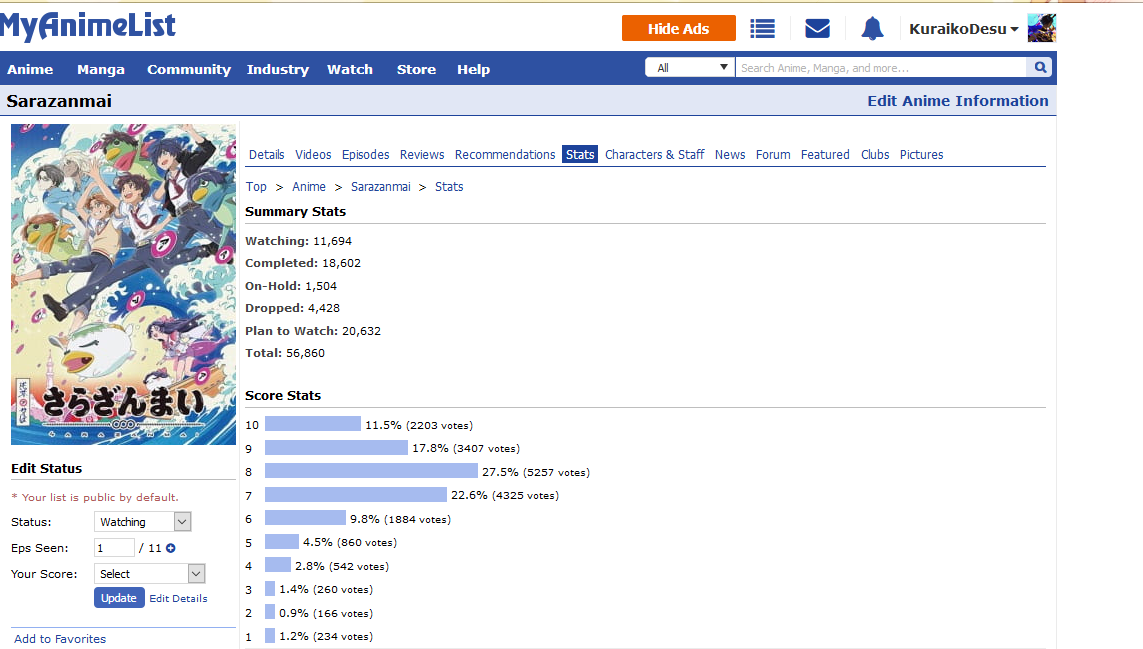The height and width of the screenshot is (649, 1143).
Task: Switch to the Episodes tab
Action: 365,155
